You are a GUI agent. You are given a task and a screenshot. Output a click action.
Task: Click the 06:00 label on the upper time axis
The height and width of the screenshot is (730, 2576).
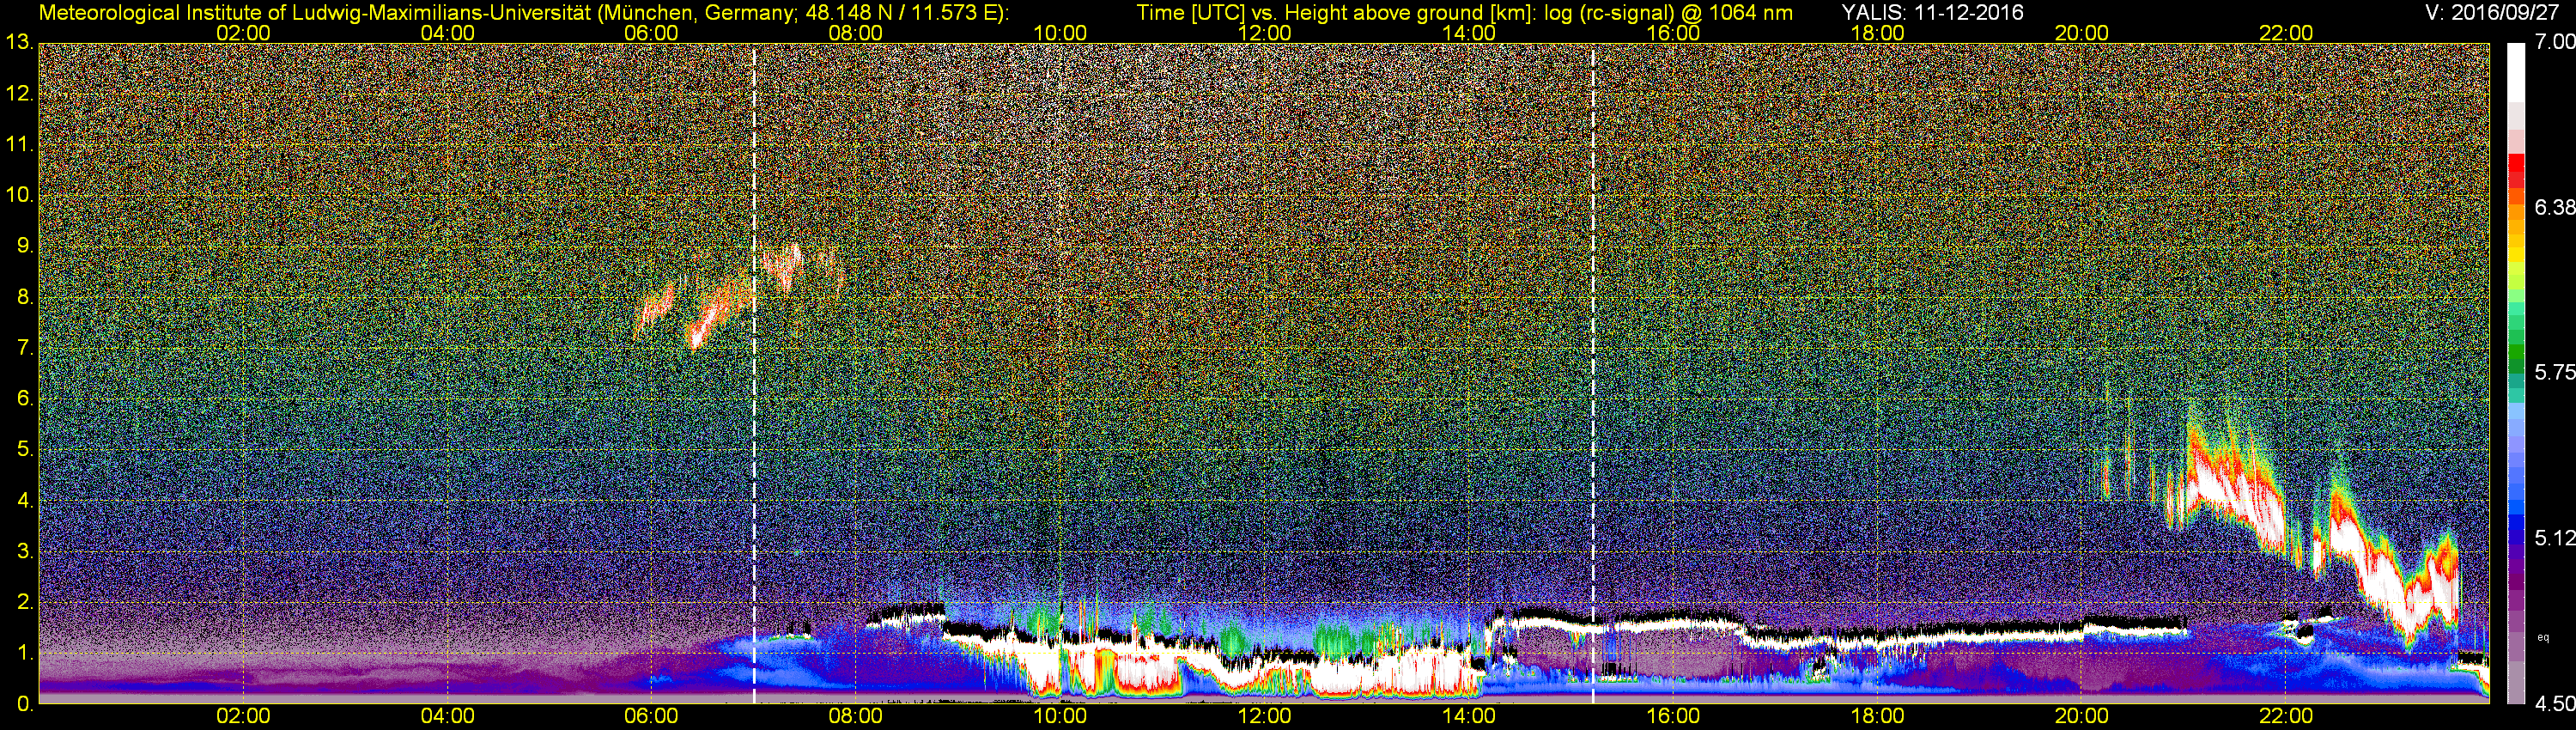[651, 33]
